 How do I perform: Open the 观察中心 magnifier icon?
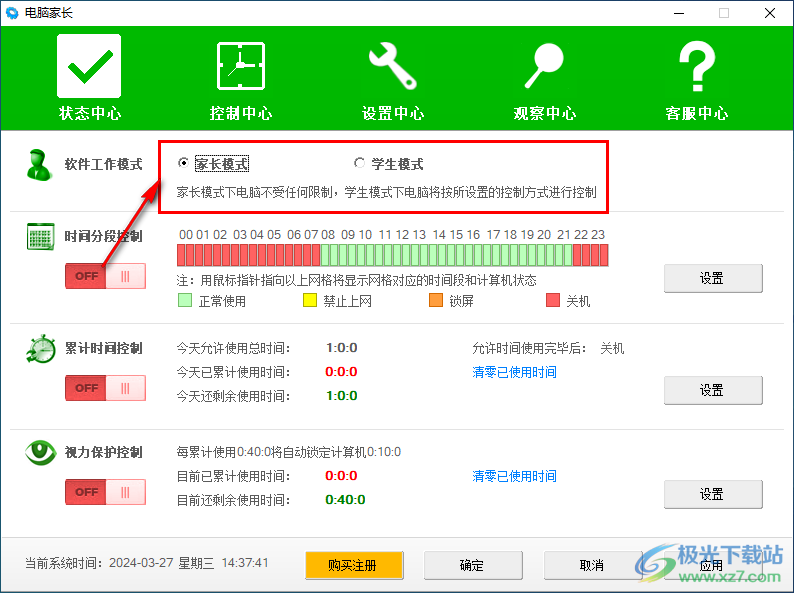[x=545, y=66]
